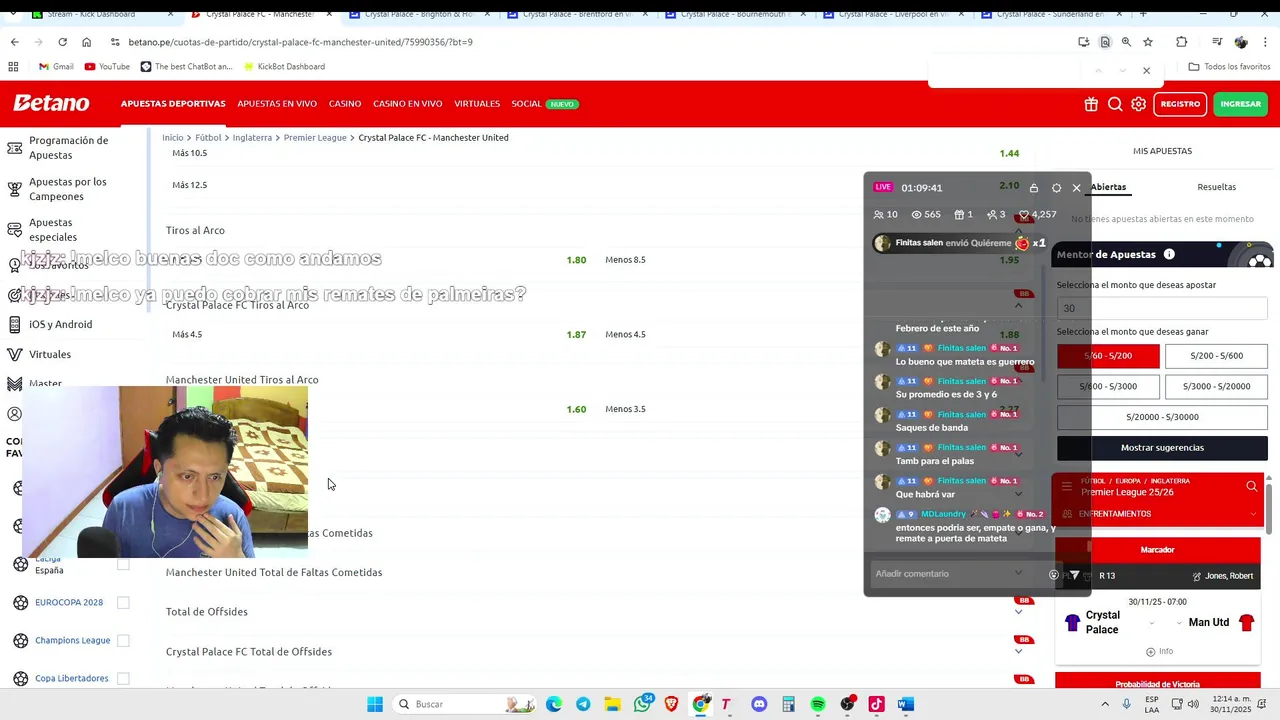Tick the Copa Libertadores checkbox
This screenshot has height=720, width=1280.
click(x=123, y=678)
